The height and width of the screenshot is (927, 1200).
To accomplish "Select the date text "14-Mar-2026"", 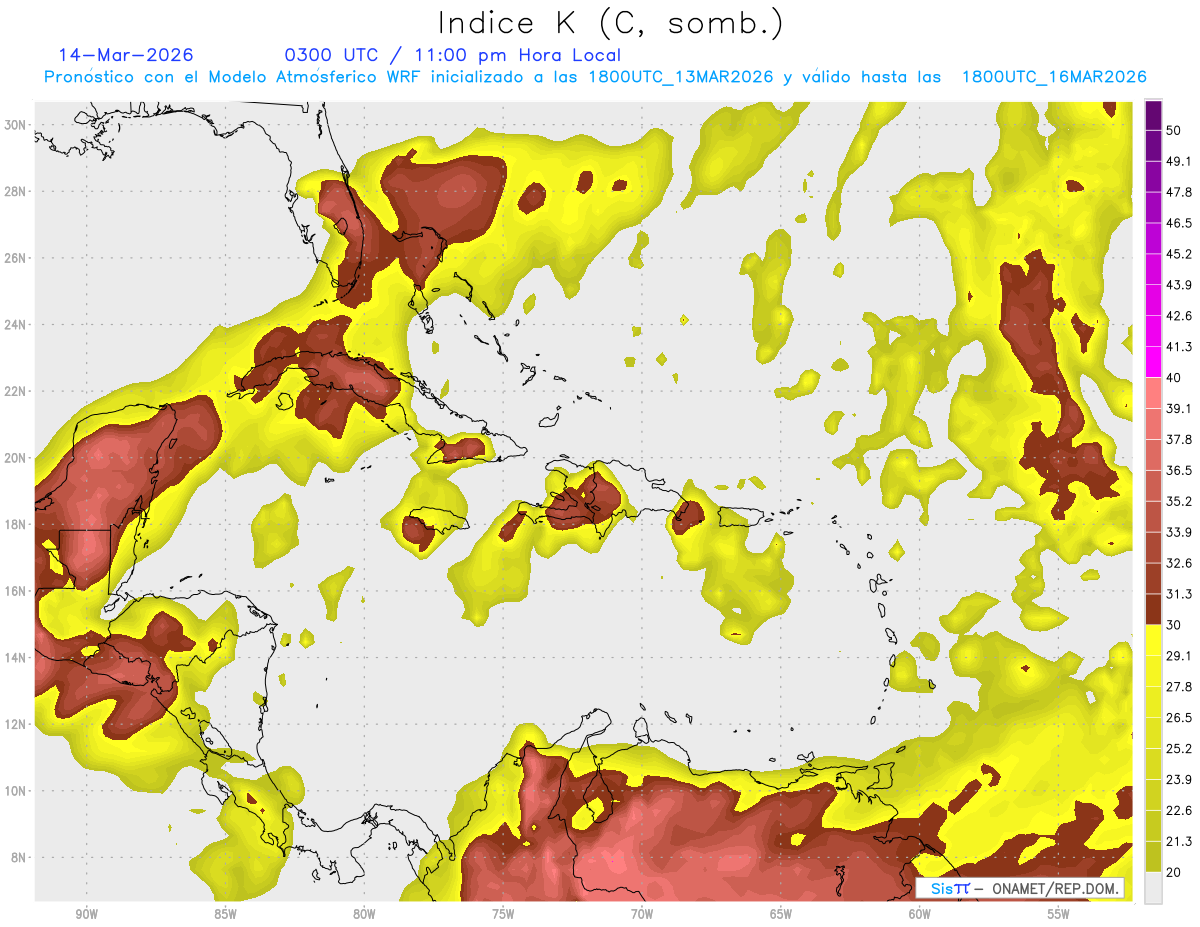I will [x=126, y=55].
